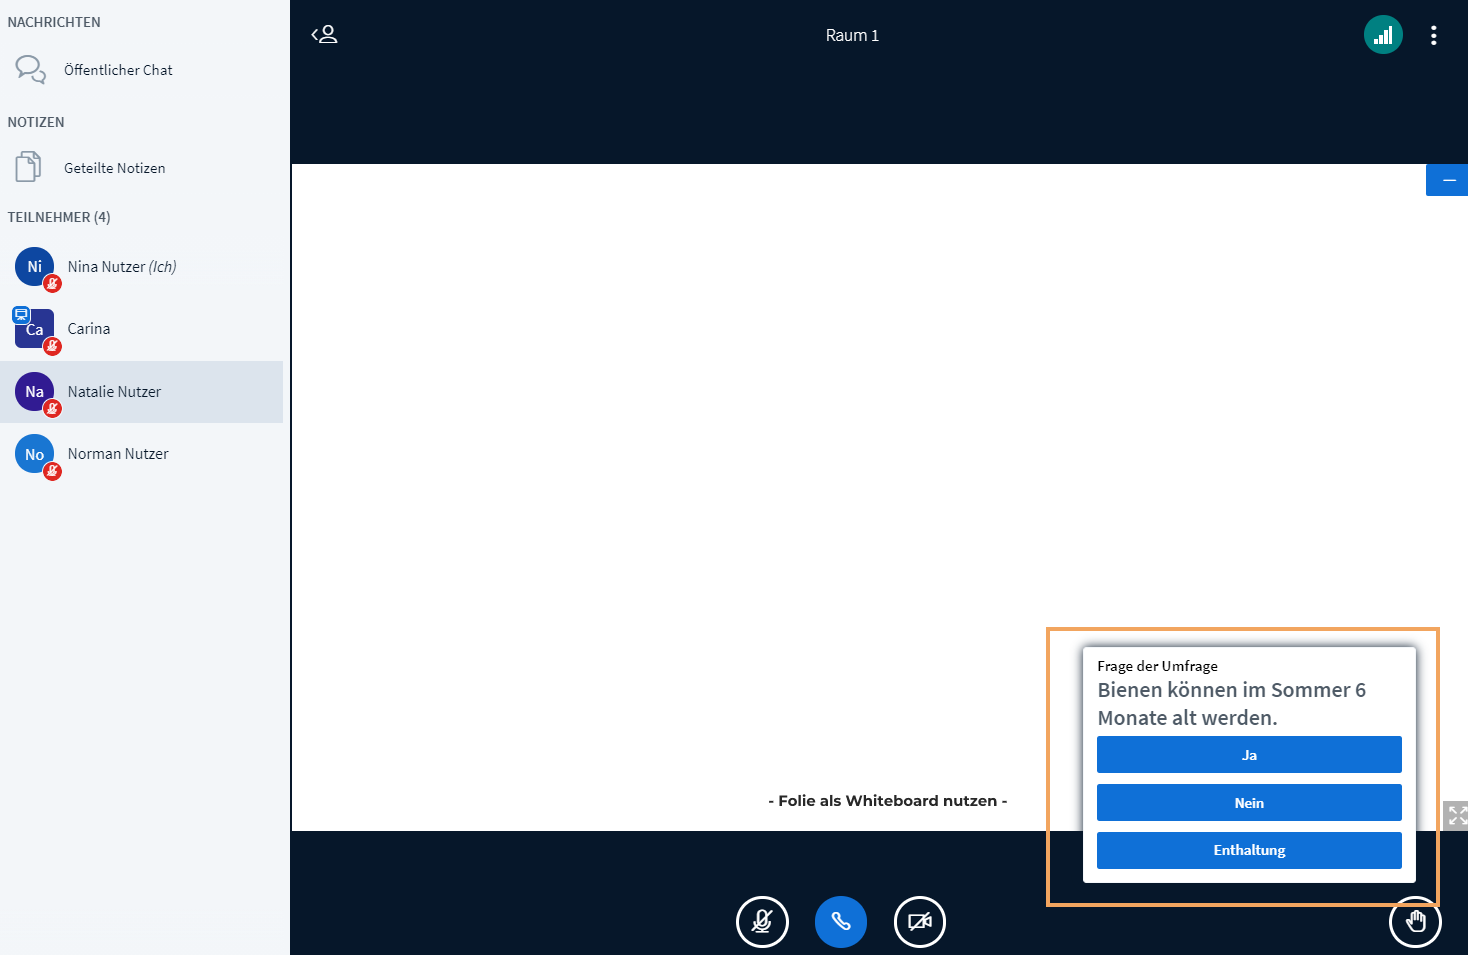Vote Nein in the poll
This screenshot has width=1468, height=955.
(1249, 803)
